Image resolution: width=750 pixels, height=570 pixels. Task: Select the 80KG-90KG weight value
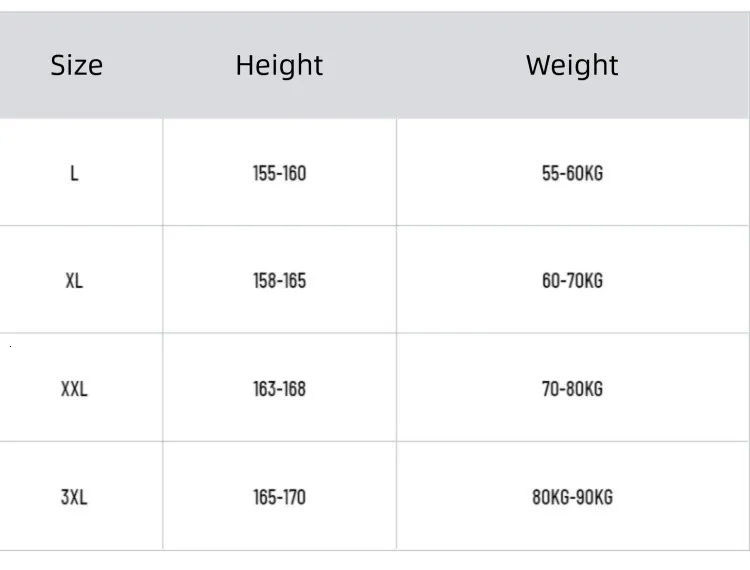(572, 497)
